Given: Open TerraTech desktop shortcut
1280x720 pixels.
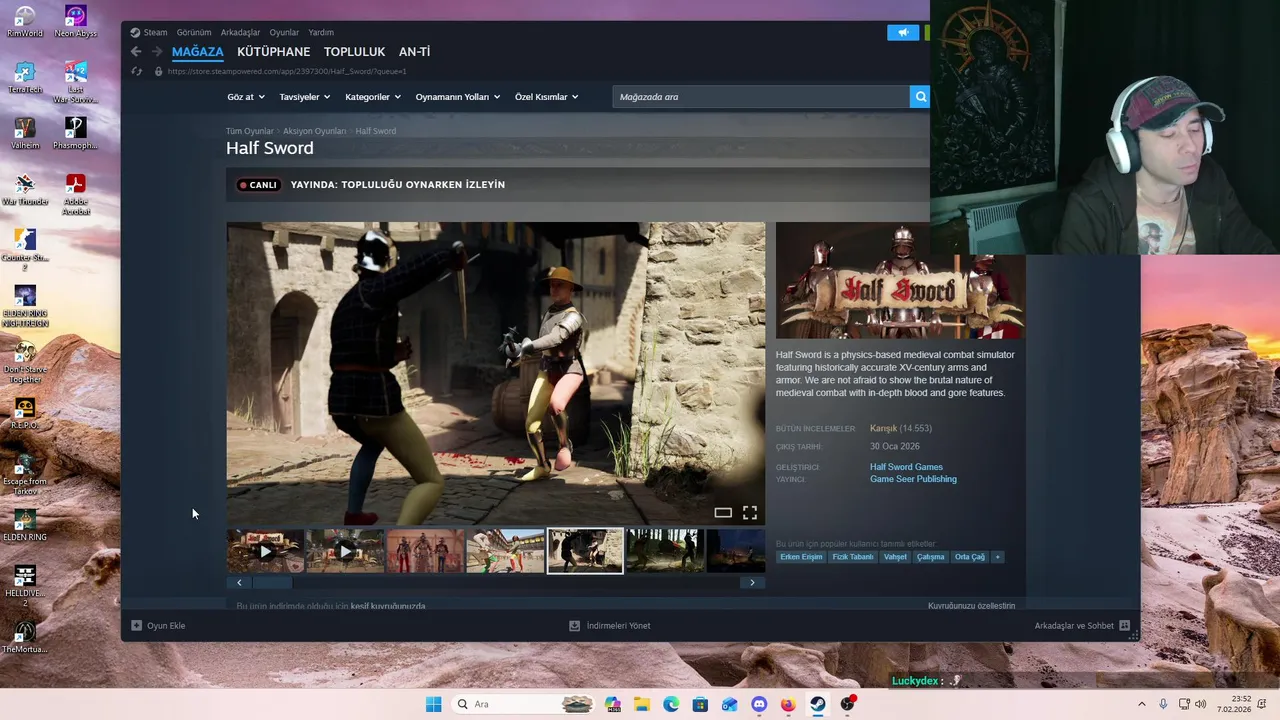Looking at the screenshot, I should (25, 78).
